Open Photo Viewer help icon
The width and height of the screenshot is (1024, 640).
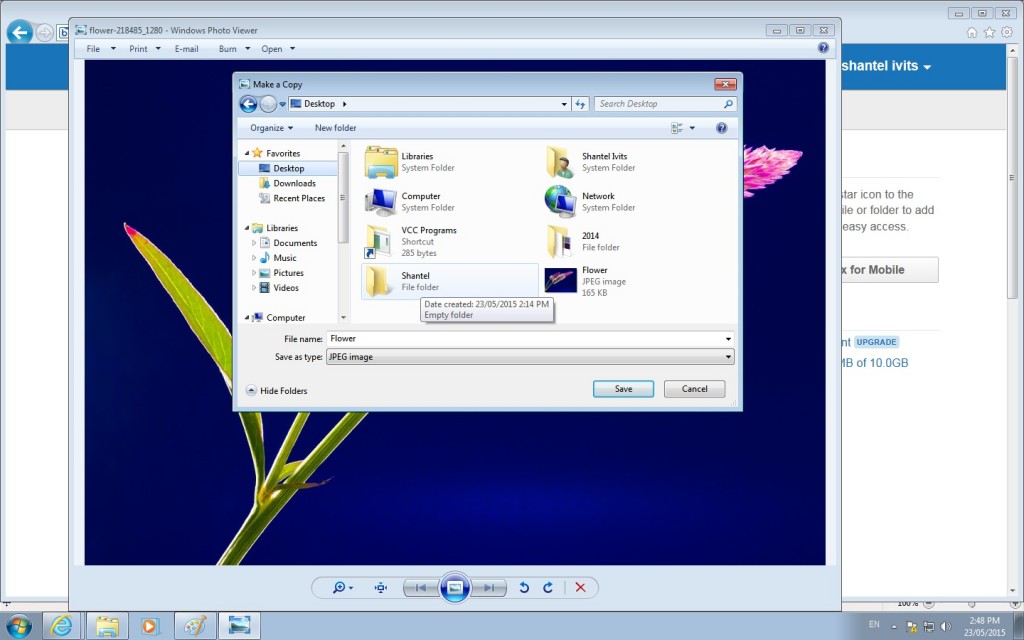(824, 48)
